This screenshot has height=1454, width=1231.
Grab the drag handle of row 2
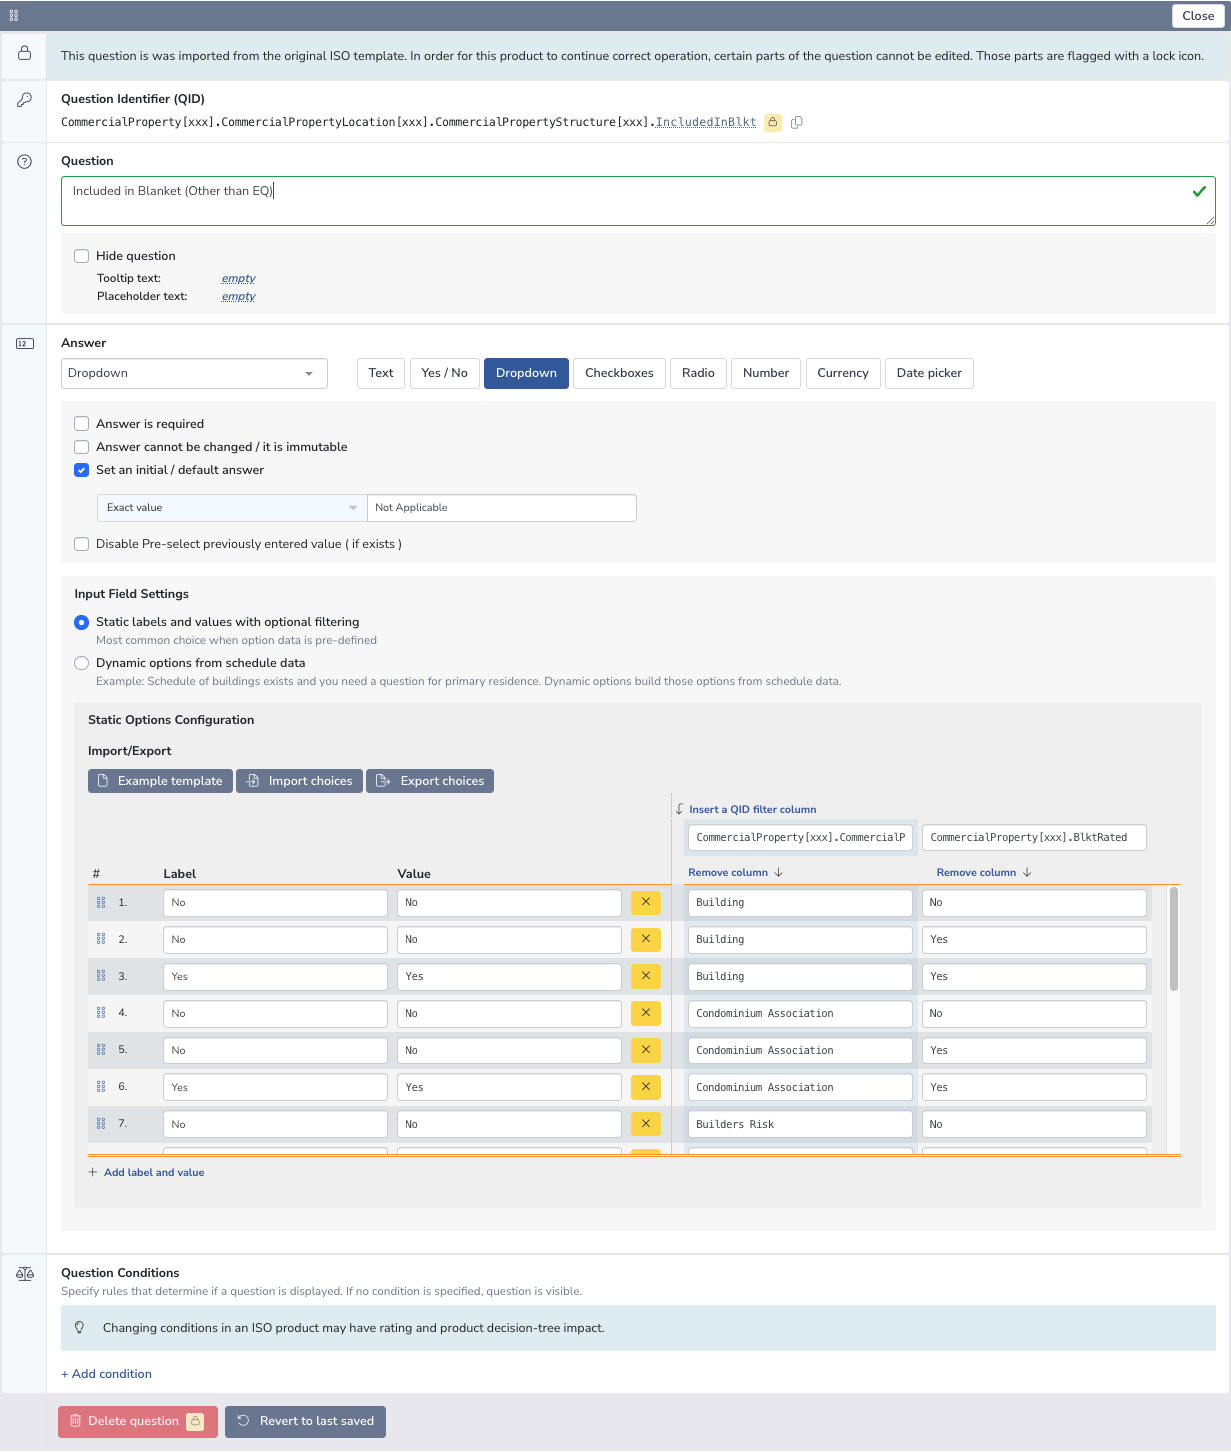pos(101,939)
